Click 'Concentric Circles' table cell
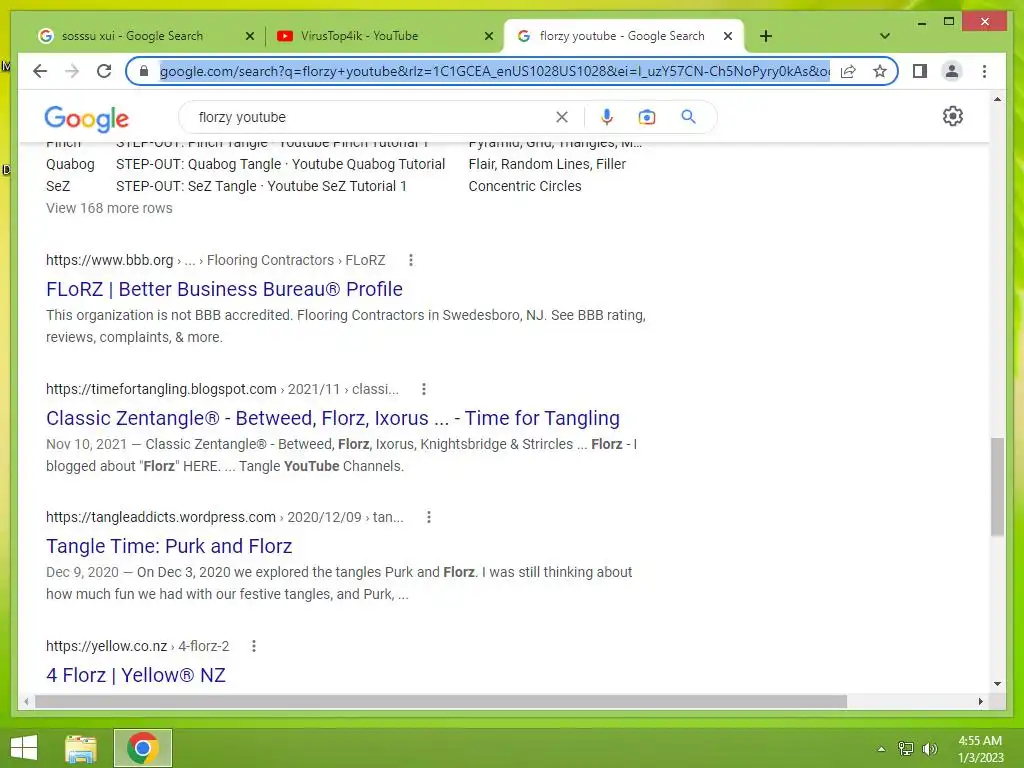 point(525,186)
